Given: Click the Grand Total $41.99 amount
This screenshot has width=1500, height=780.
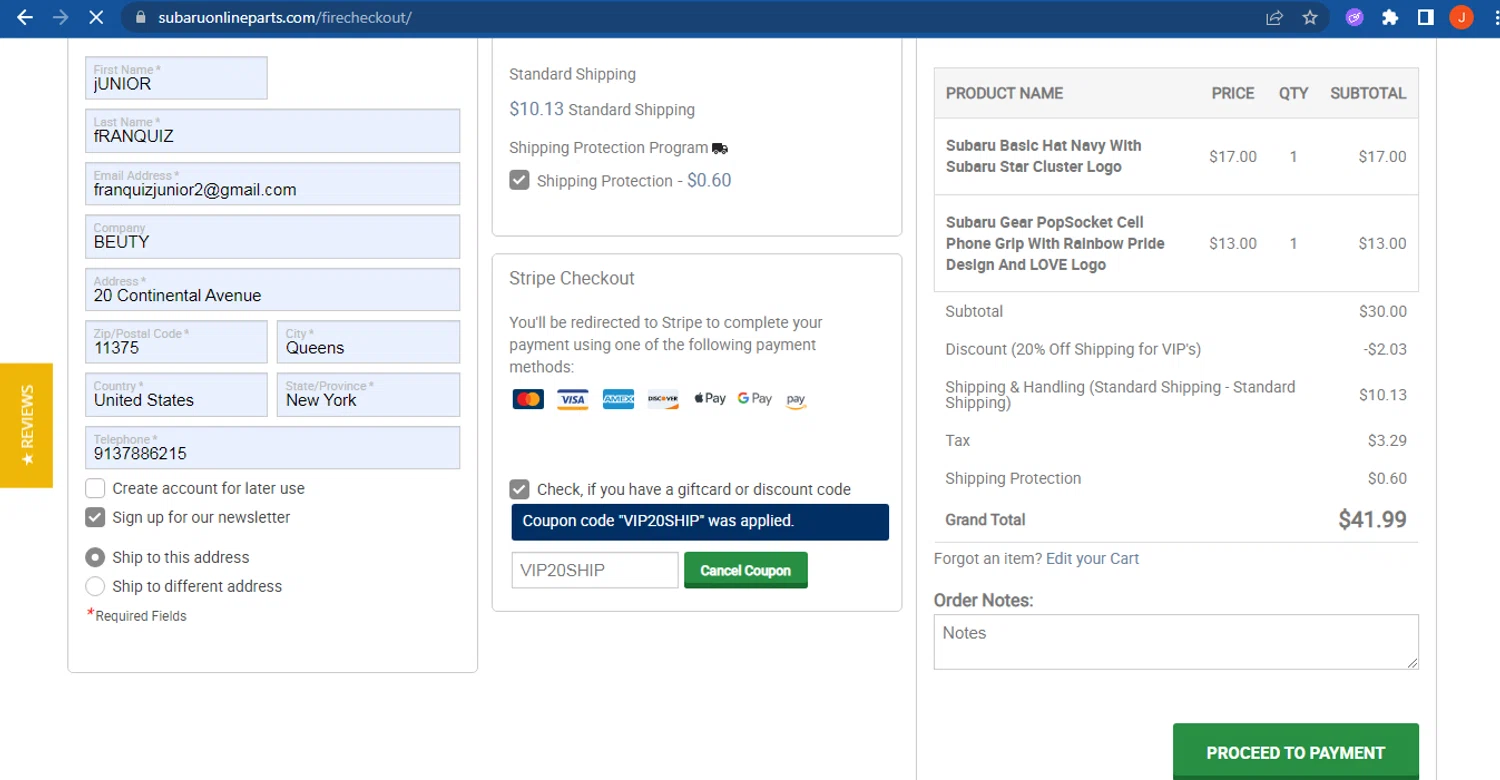Looking at the screenshot, I should (x=1372, y=519).
